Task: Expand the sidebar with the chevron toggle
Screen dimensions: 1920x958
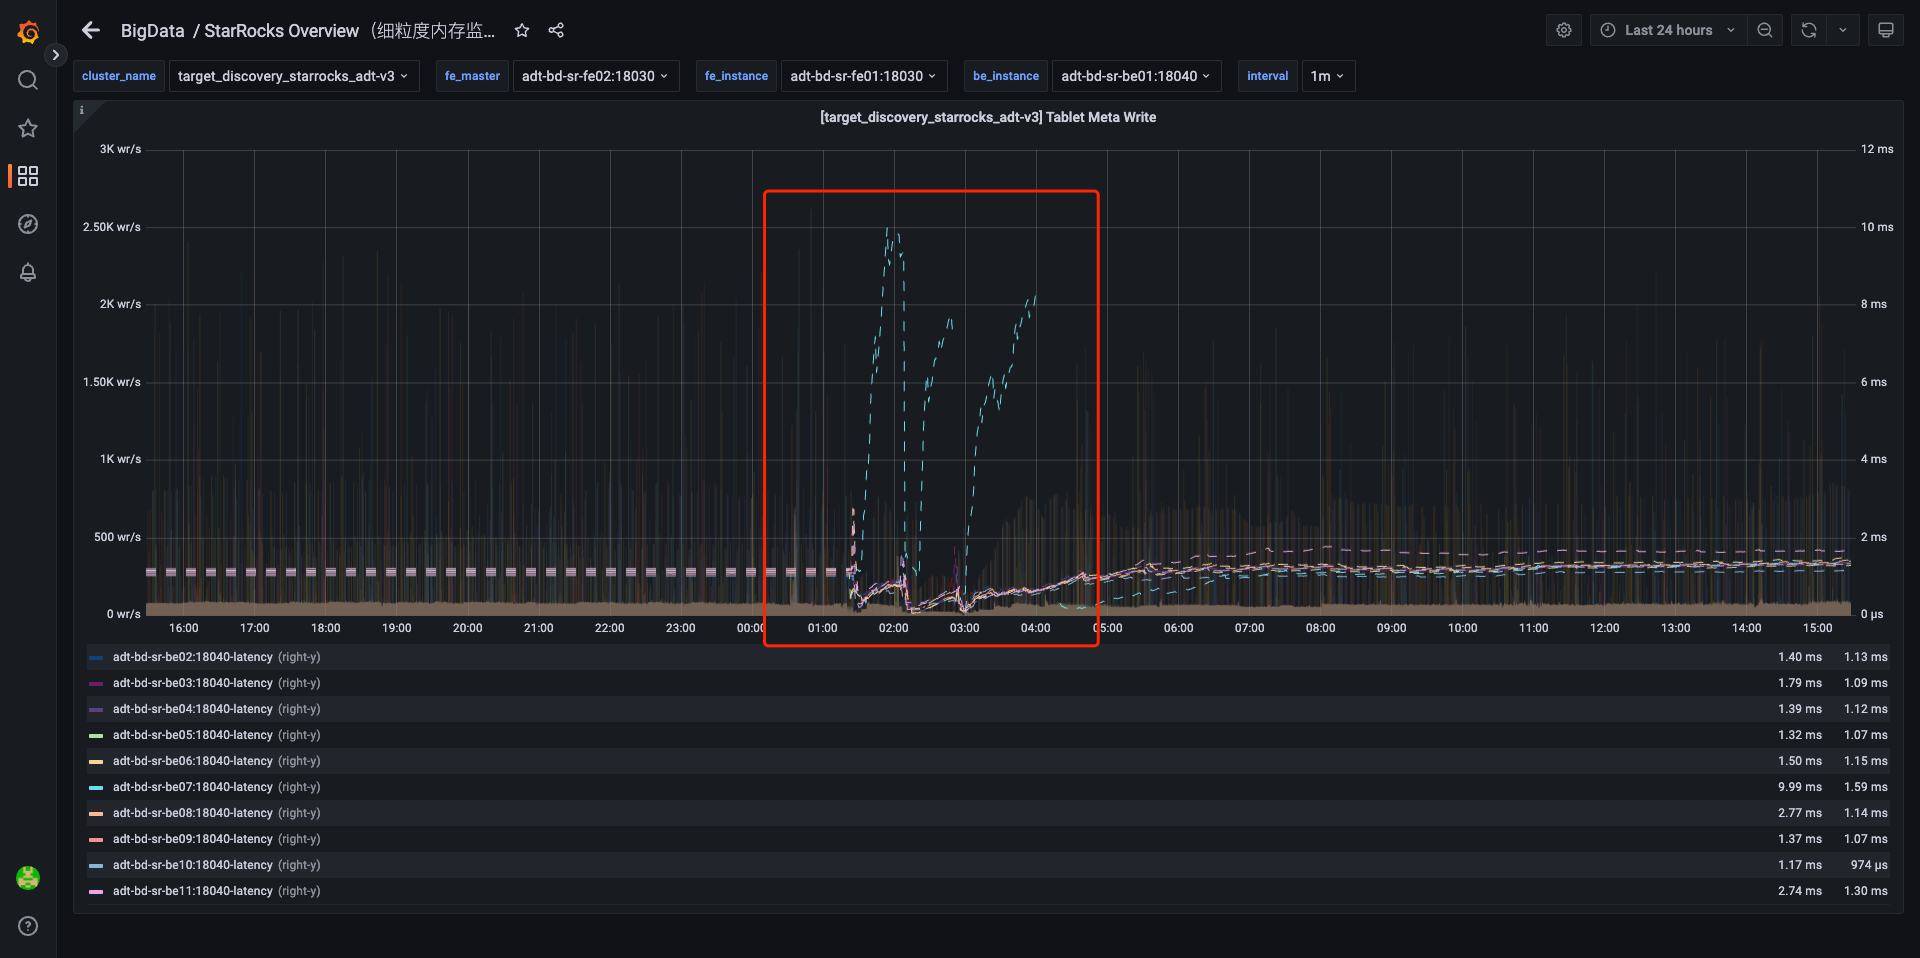Action: click(x=56, y=55)
